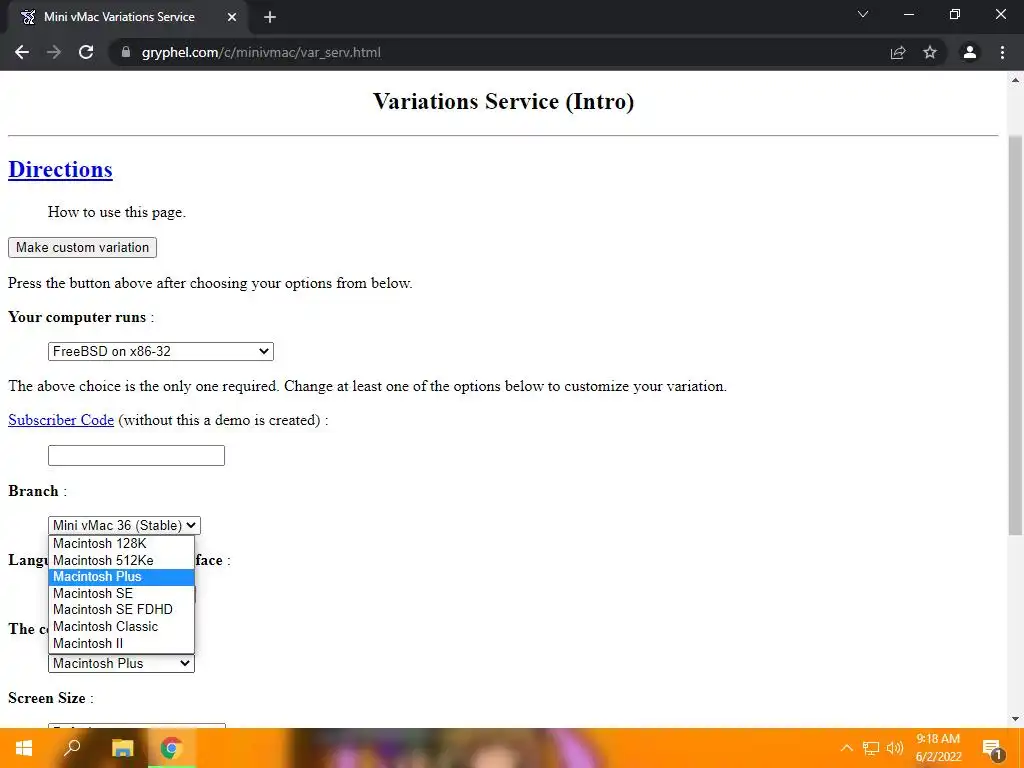Open the Windows Start menu
1024x768 pixels.
click(x=24, y=748)
